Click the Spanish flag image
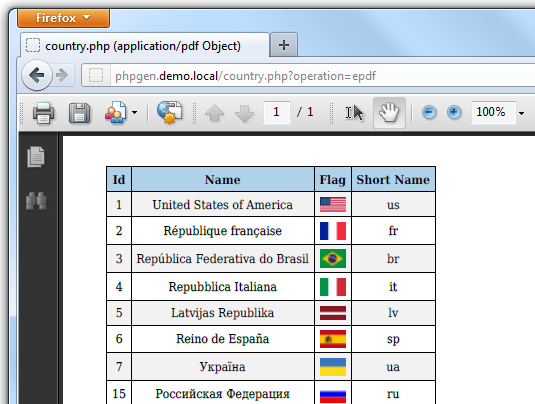 [333, 339]
